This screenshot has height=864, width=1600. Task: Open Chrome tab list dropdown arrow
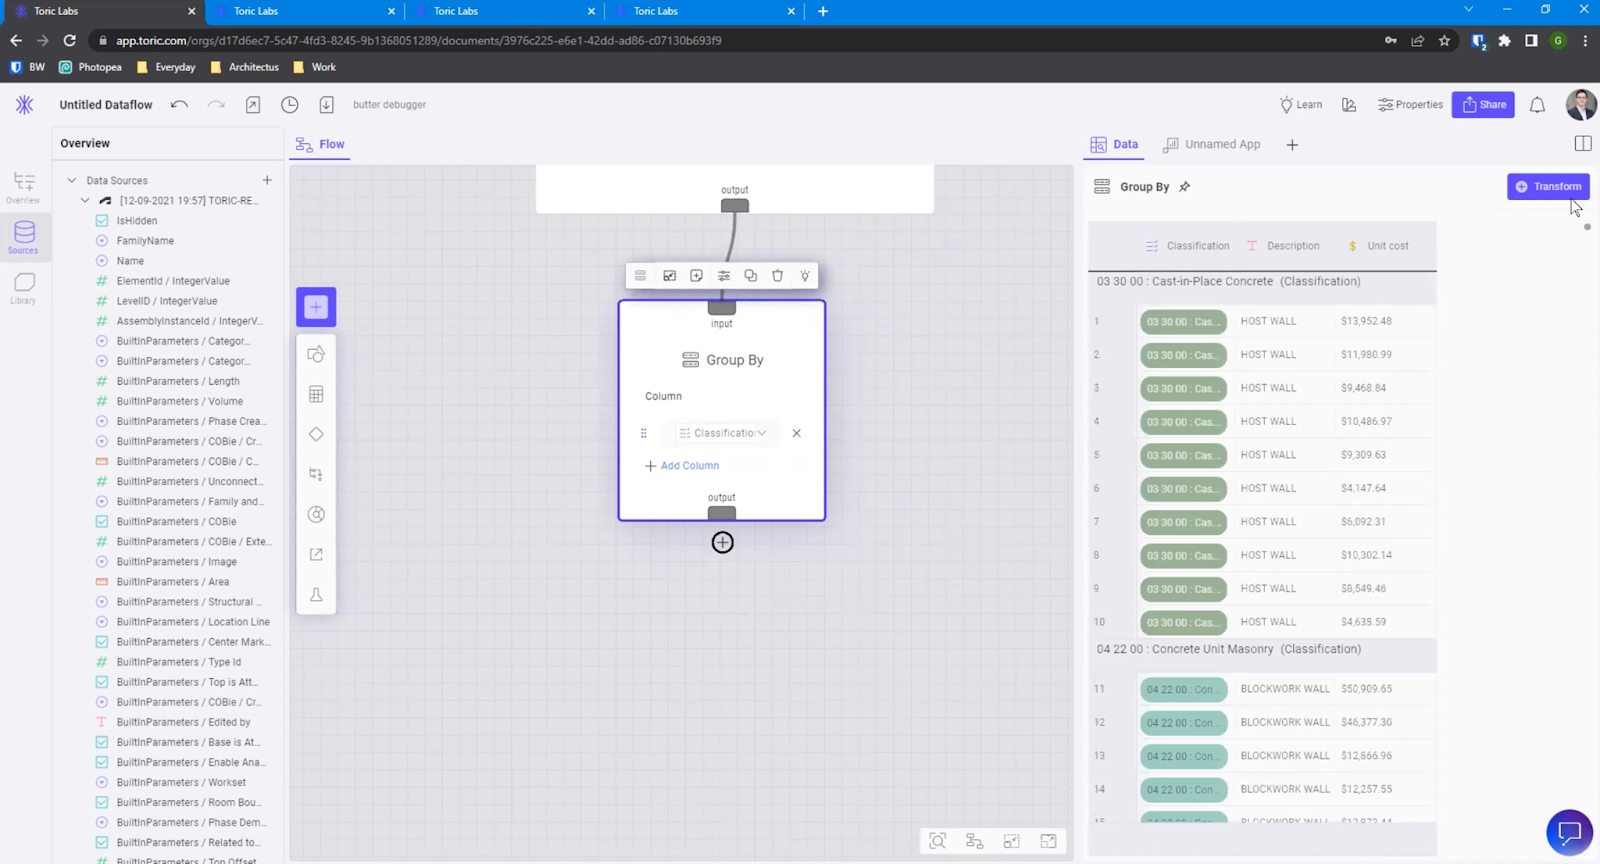1468,10
